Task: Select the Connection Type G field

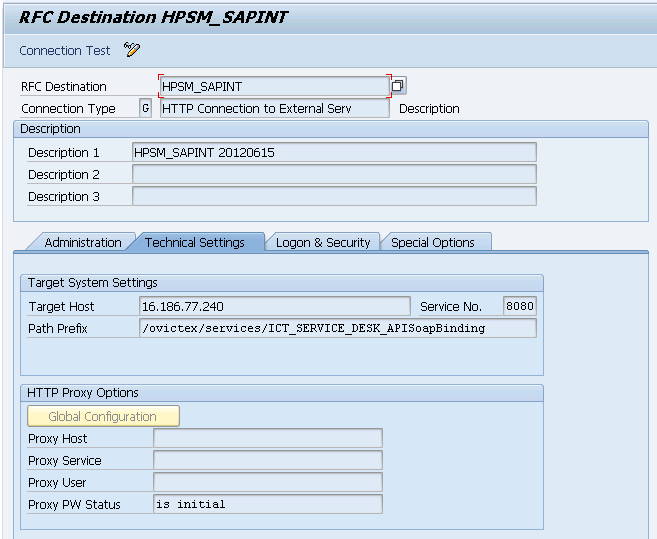Action: (145, 109)
